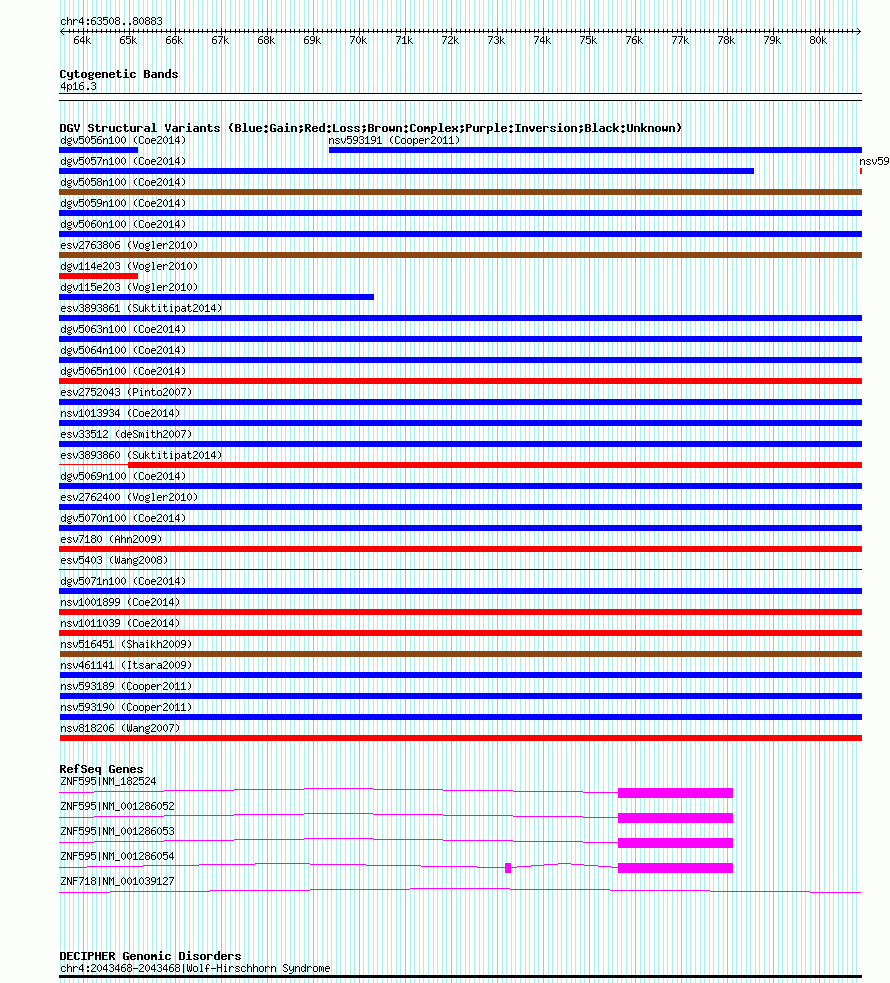Click the blue dgv115e203 gain bar
The width and height of the screenshot is (890, 983).
[216, 297]
